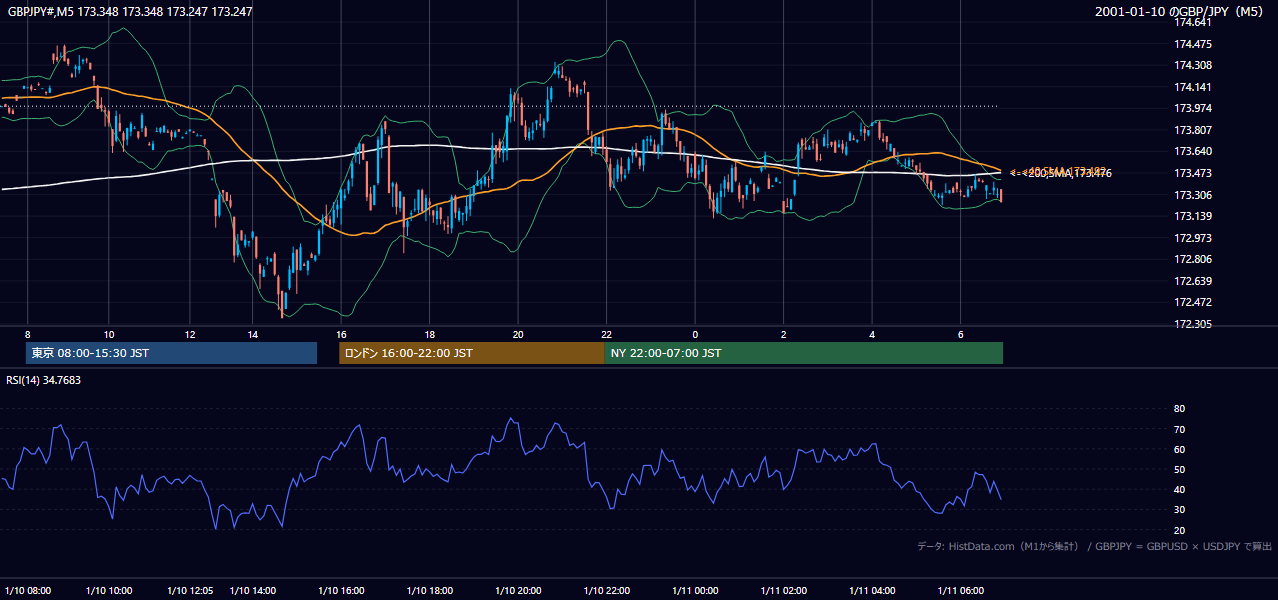Click the NY 22:00-07:00 JST session bar
Image resolution: width=1278 pixels, height=600 pixels.
coord(803,353)
